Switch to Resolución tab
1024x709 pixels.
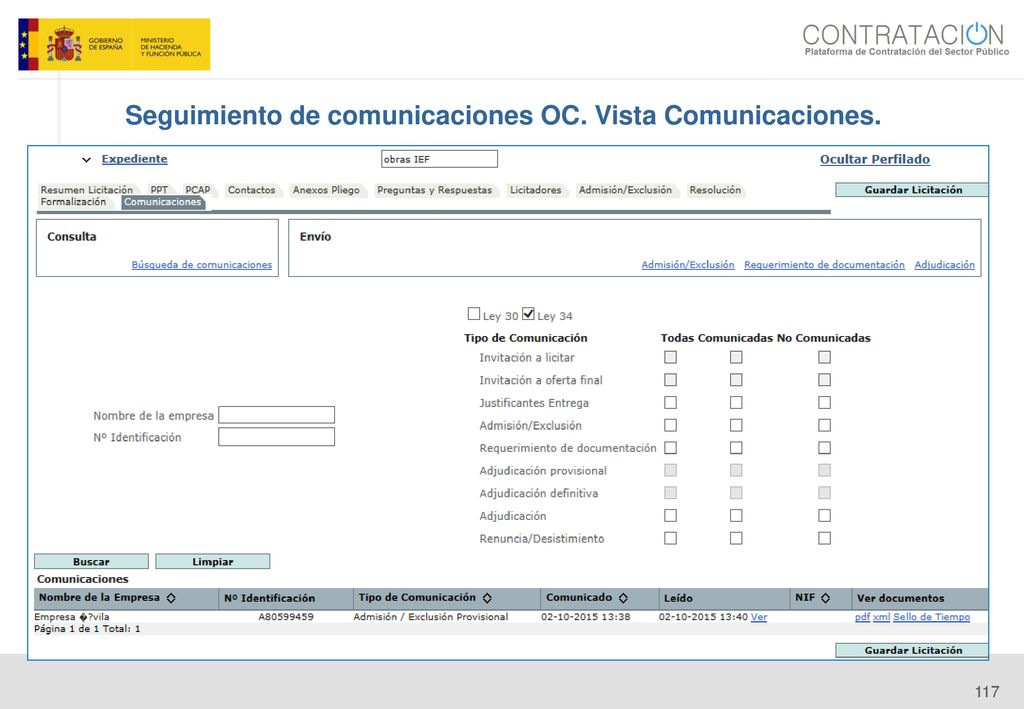click(x=715, y=190)
